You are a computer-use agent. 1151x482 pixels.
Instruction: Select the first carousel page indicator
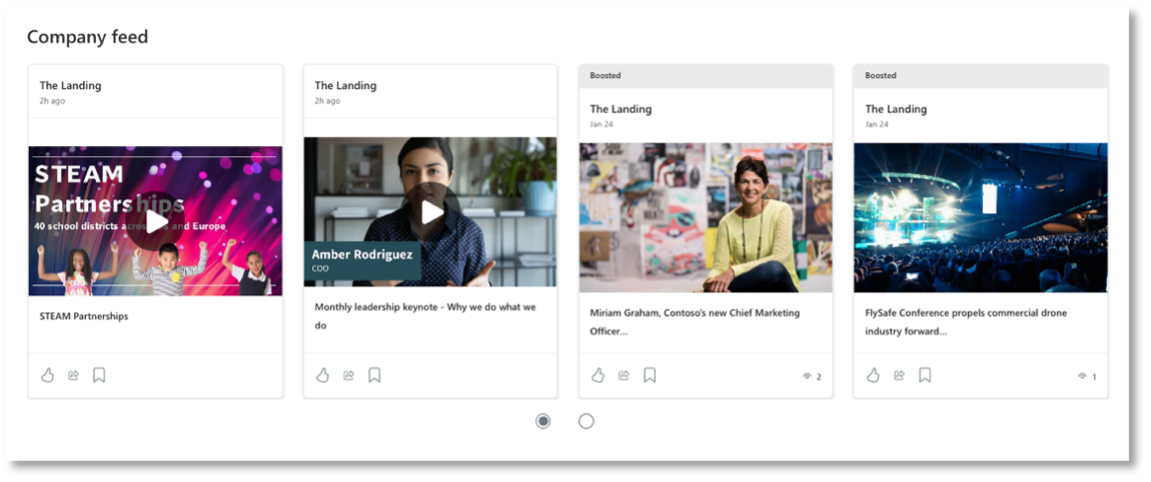click(x=543, y=421)
